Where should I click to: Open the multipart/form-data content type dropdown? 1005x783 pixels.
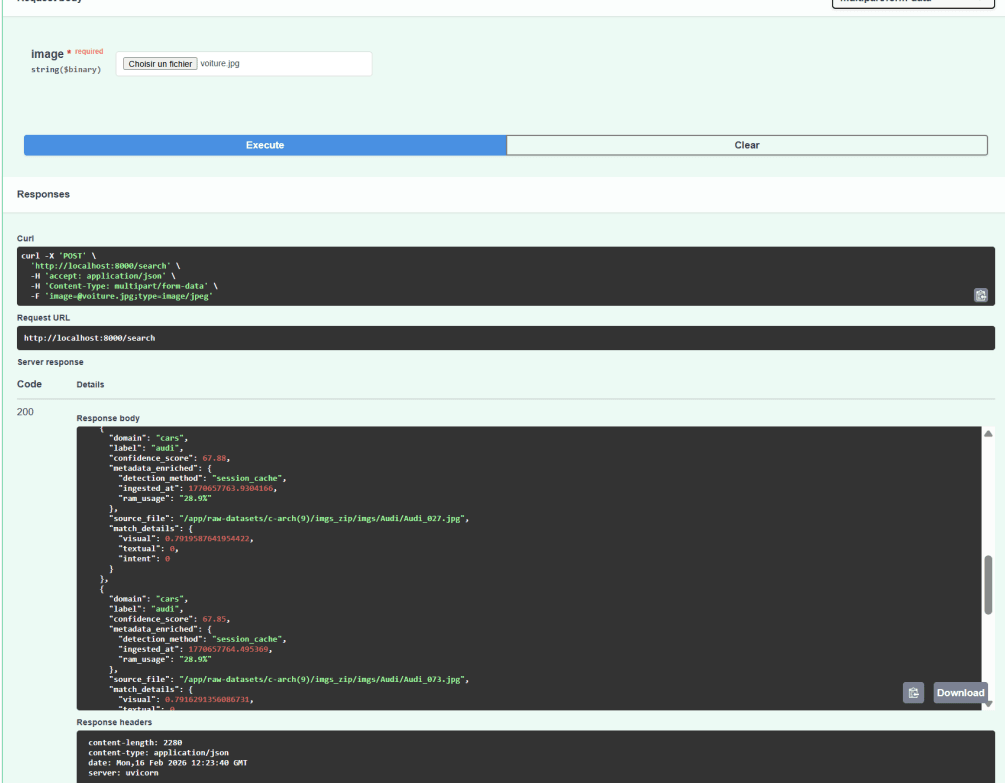913,2
